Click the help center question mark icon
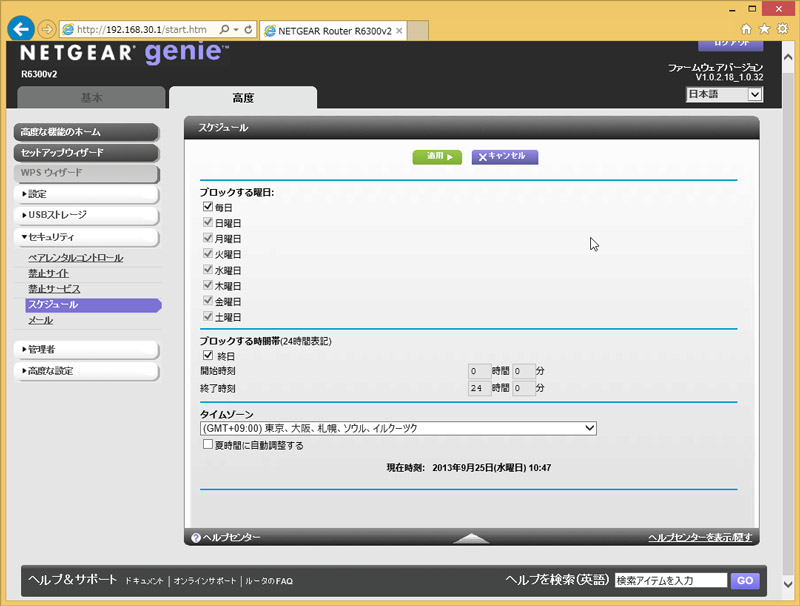 [196, 538]
